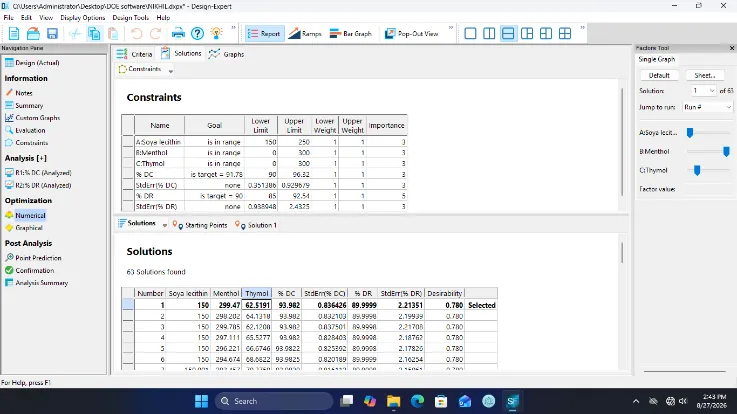Open the Solution 1 view
This screenshot has width=737, height=414.
(x=256, y=225)
